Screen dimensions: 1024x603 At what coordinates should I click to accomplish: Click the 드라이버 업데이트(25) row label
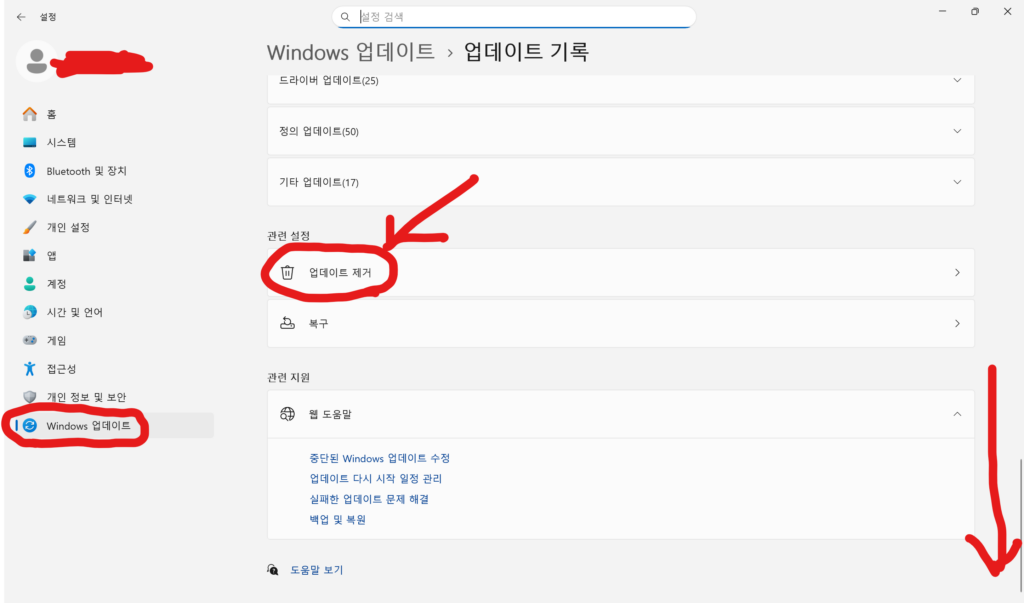328,80
